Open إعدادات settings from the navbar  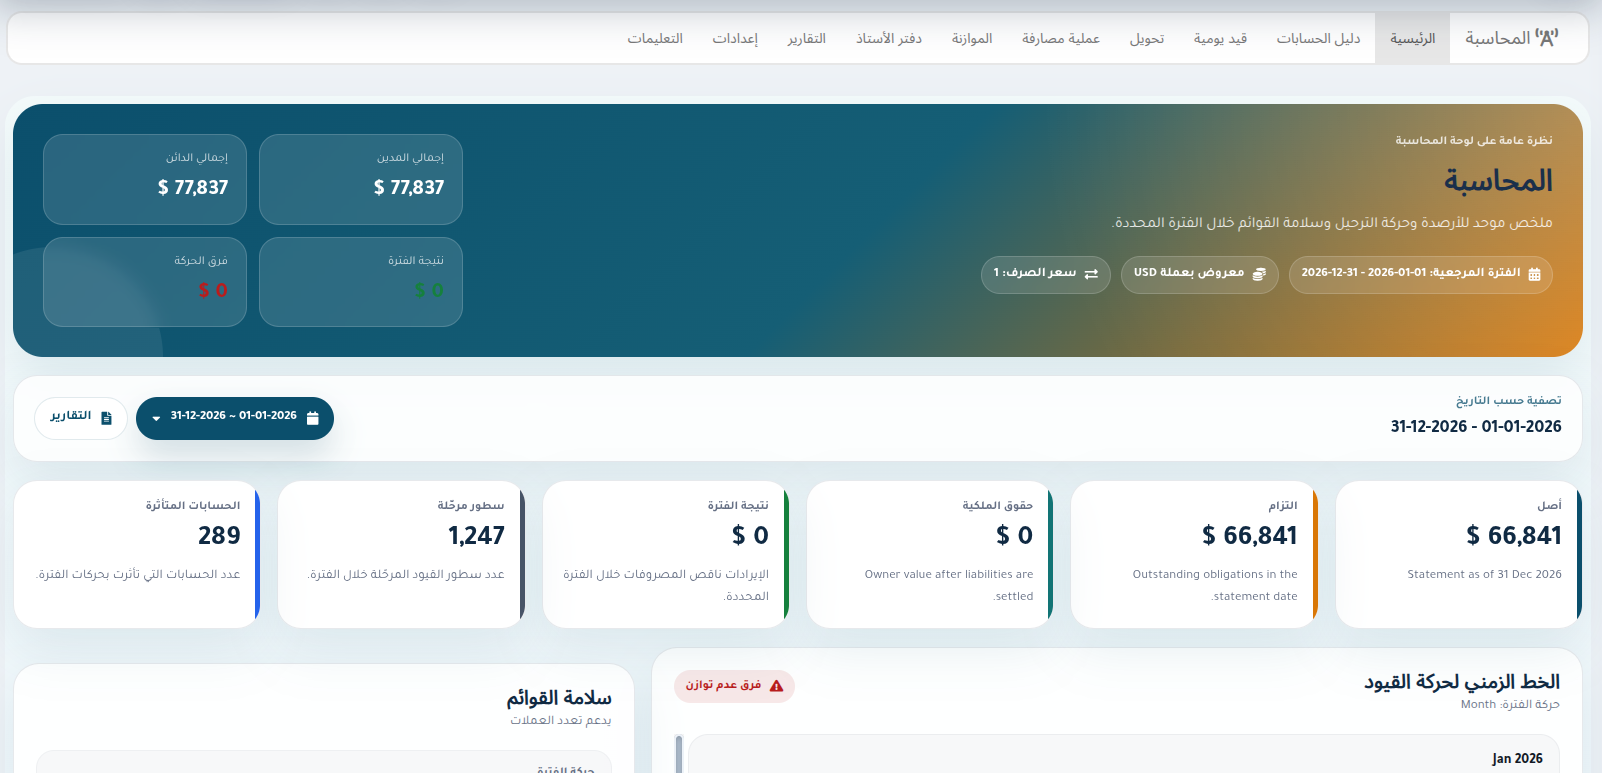735,39
